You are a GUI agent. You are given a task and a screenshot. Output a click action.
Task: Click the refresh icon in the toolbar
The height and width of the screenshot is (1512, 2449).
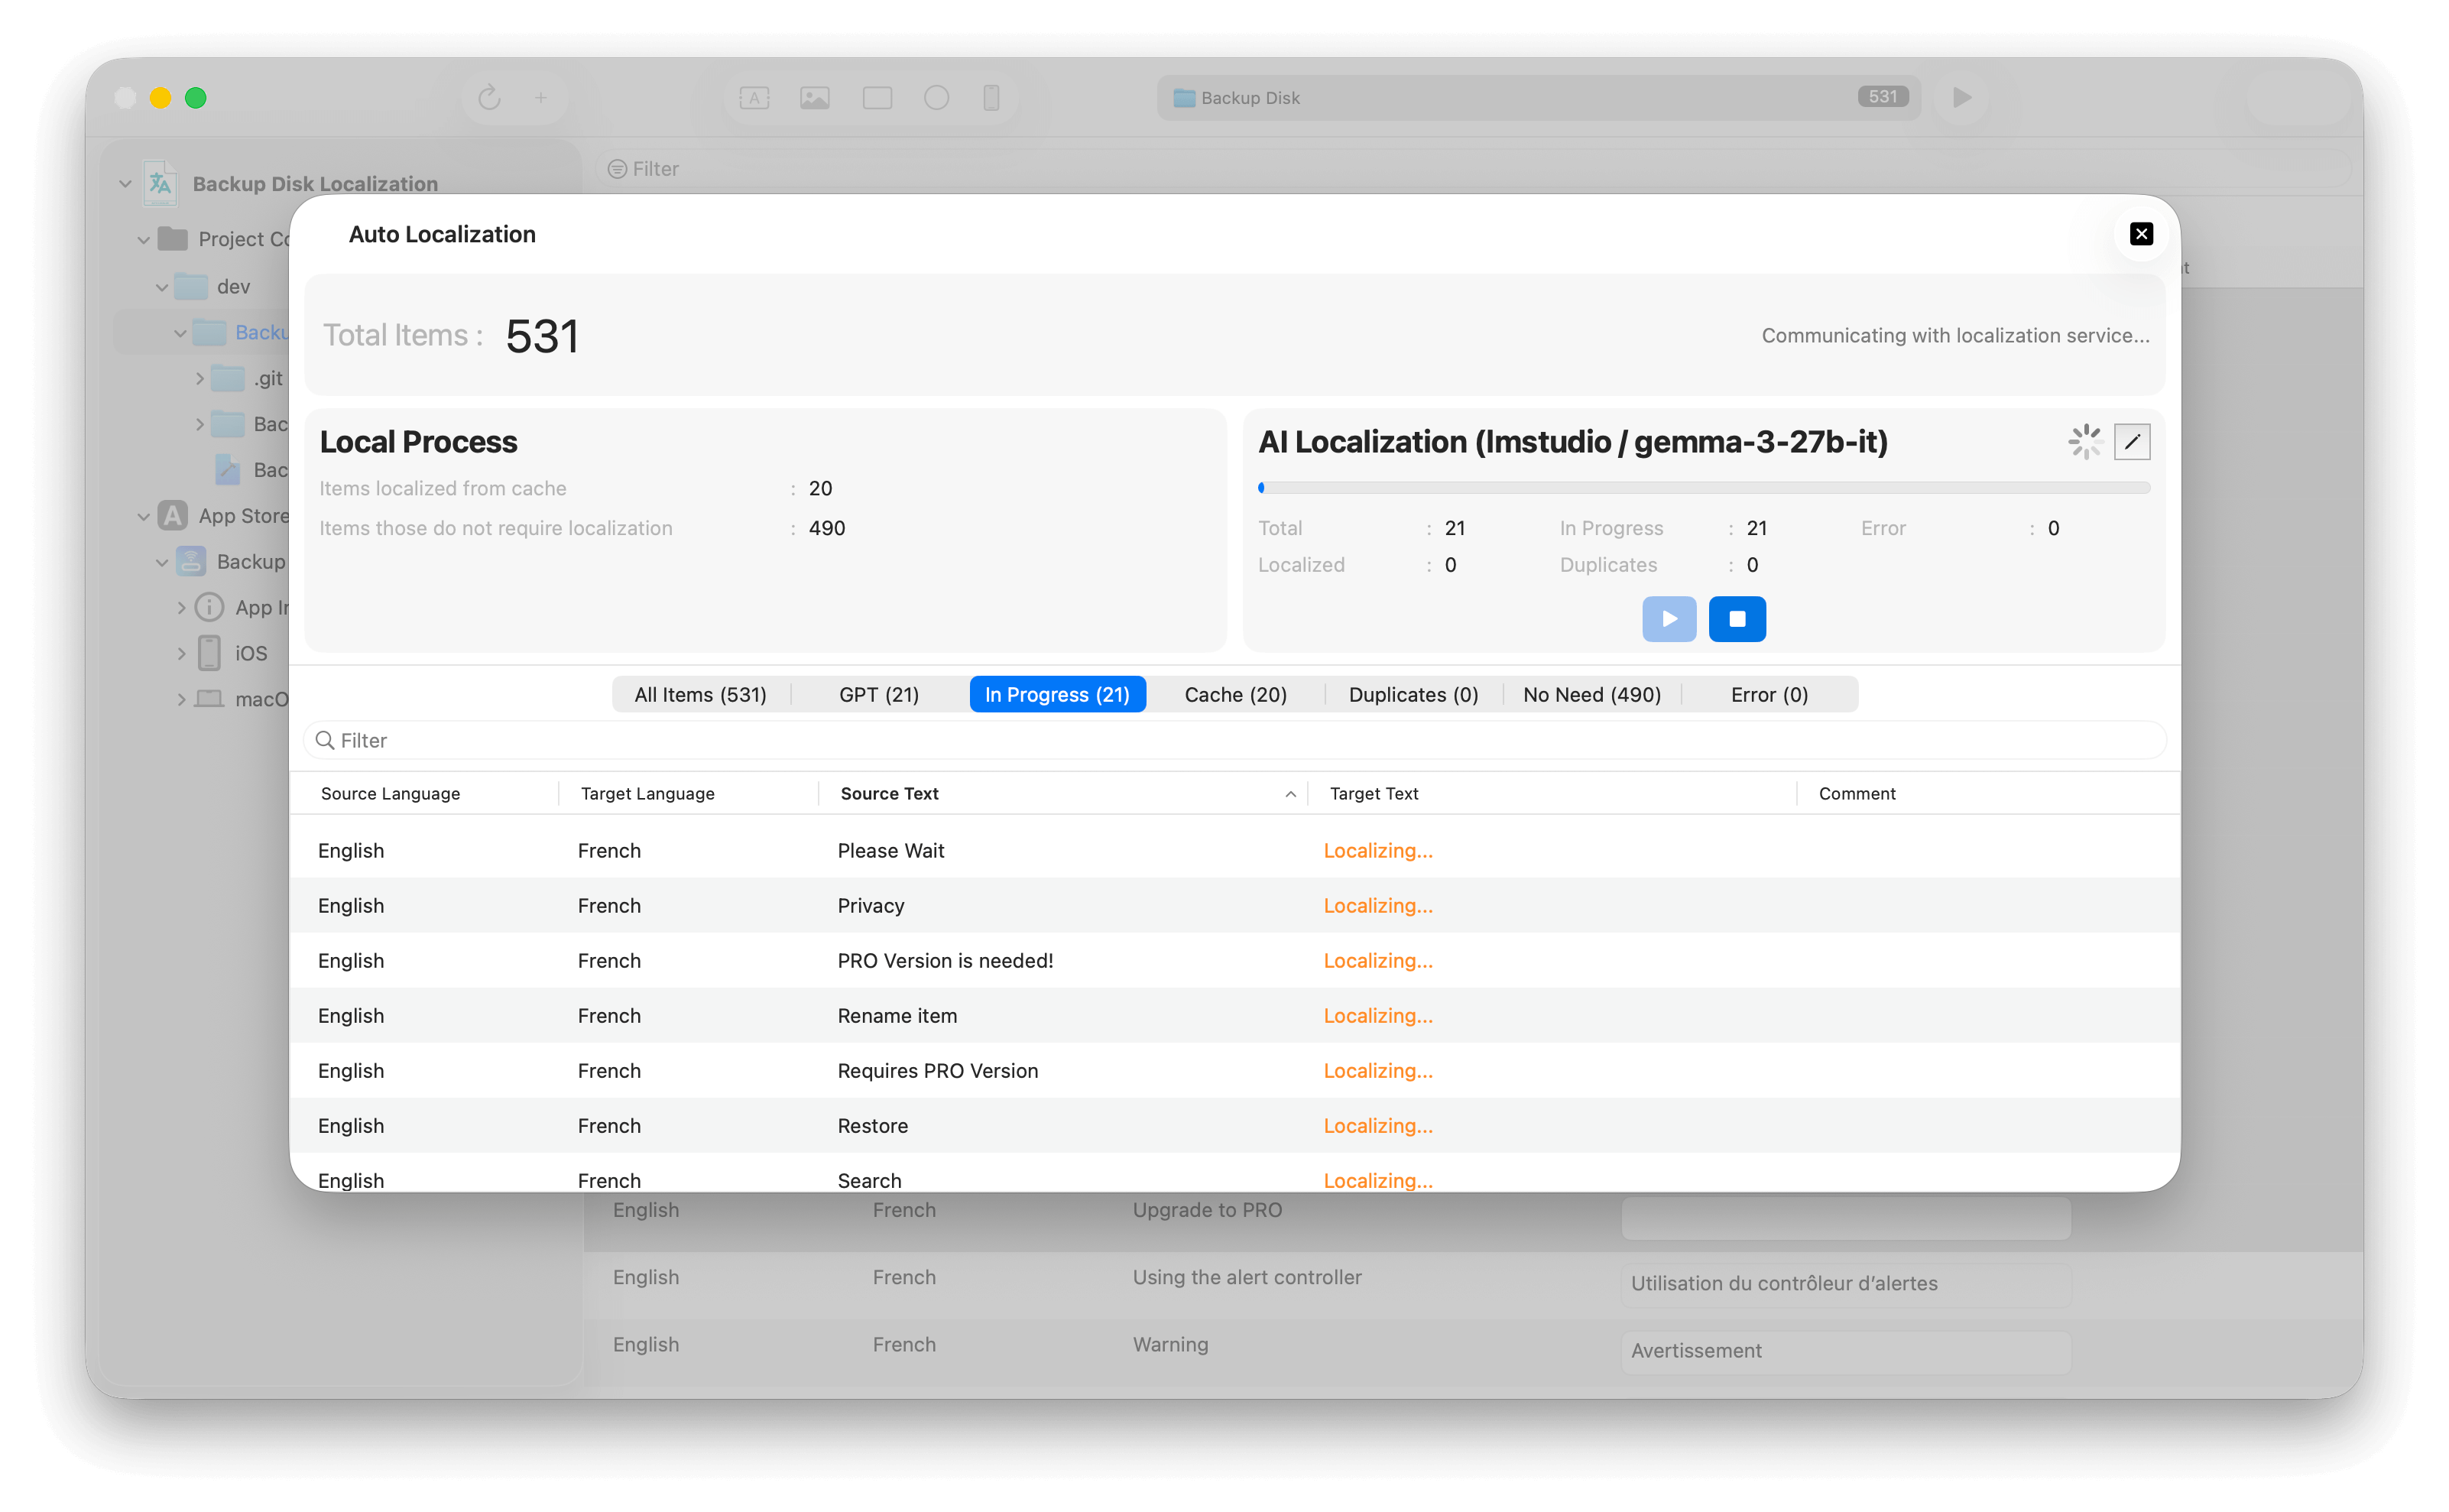tap(489, 98)
